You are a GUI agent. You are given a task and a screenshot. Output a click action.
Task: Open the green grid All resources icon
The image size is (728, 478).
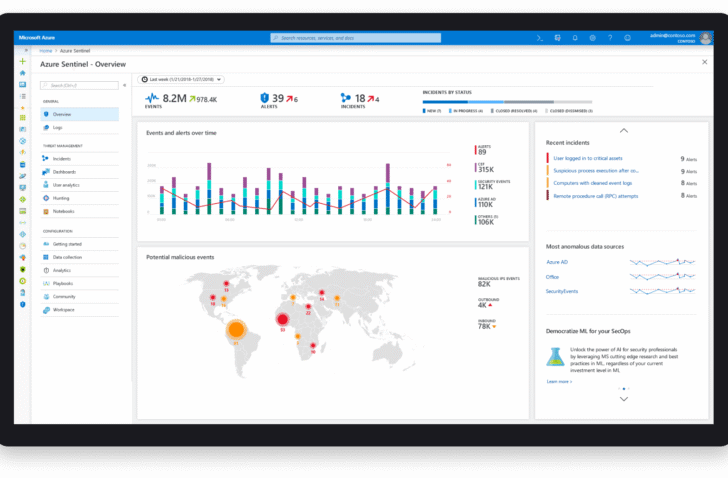click(x=22, y=118)
